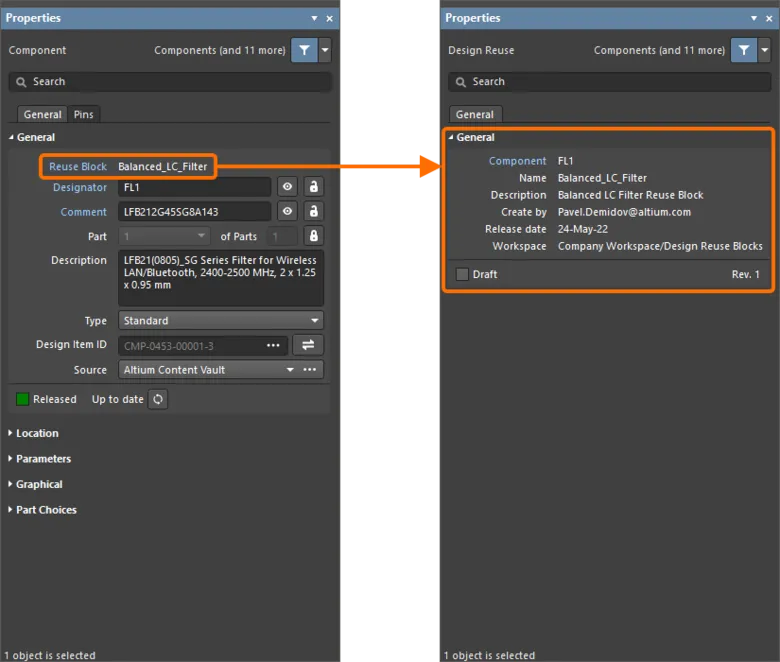Click the of Parts count field

point(282,236)
